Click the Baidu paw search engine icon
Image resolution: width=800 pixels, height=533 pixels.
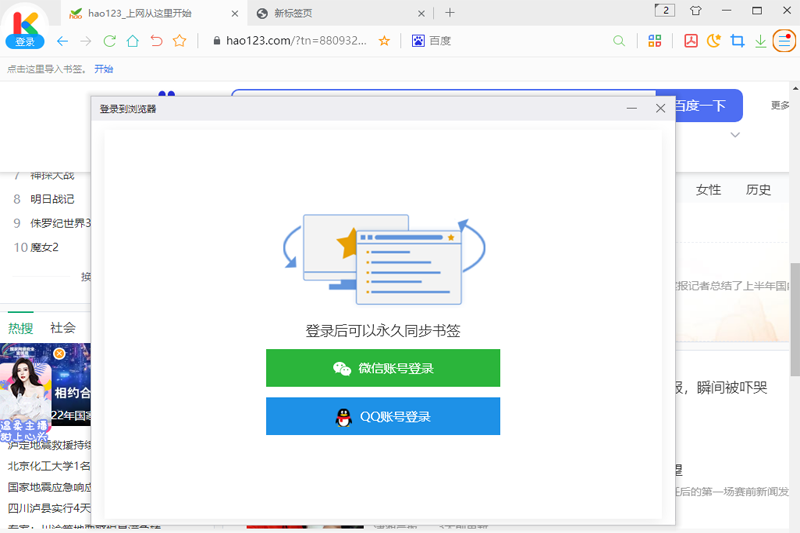(x=418, y=41)
